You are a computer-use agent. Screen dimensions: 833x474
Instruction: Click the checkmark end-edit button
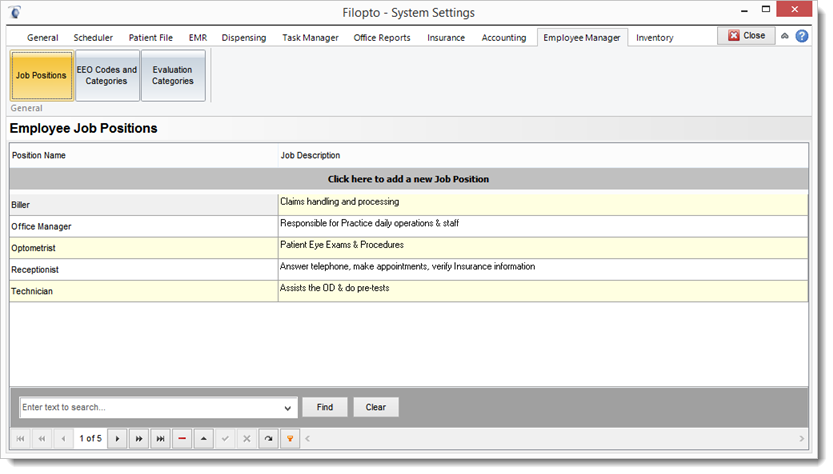tap(225, 439)
